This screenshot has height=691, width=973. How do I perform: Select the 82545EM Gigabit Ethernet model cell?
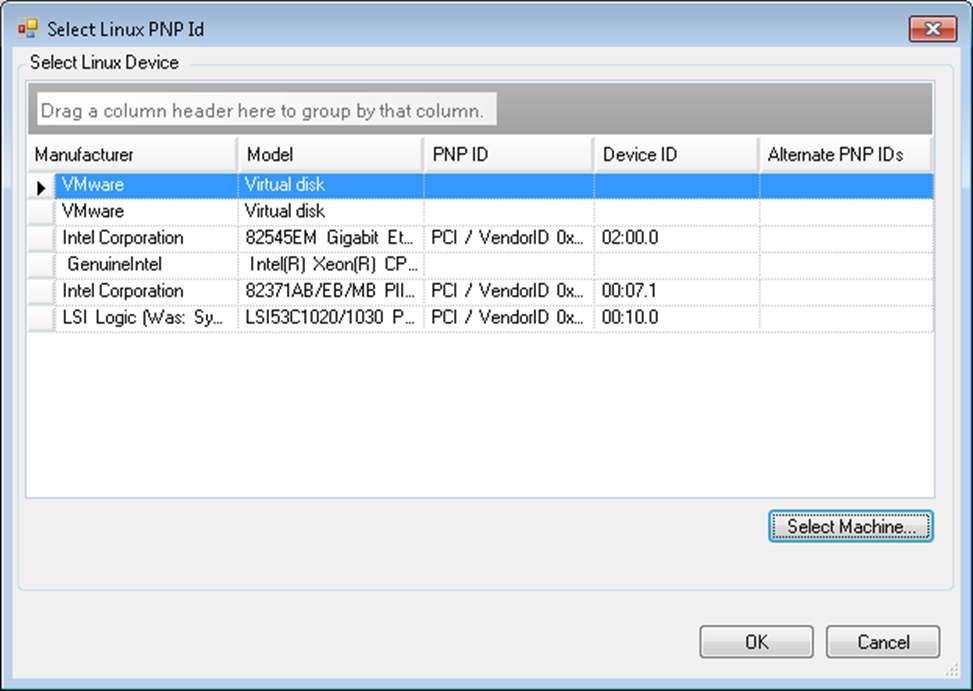(330, 238)
